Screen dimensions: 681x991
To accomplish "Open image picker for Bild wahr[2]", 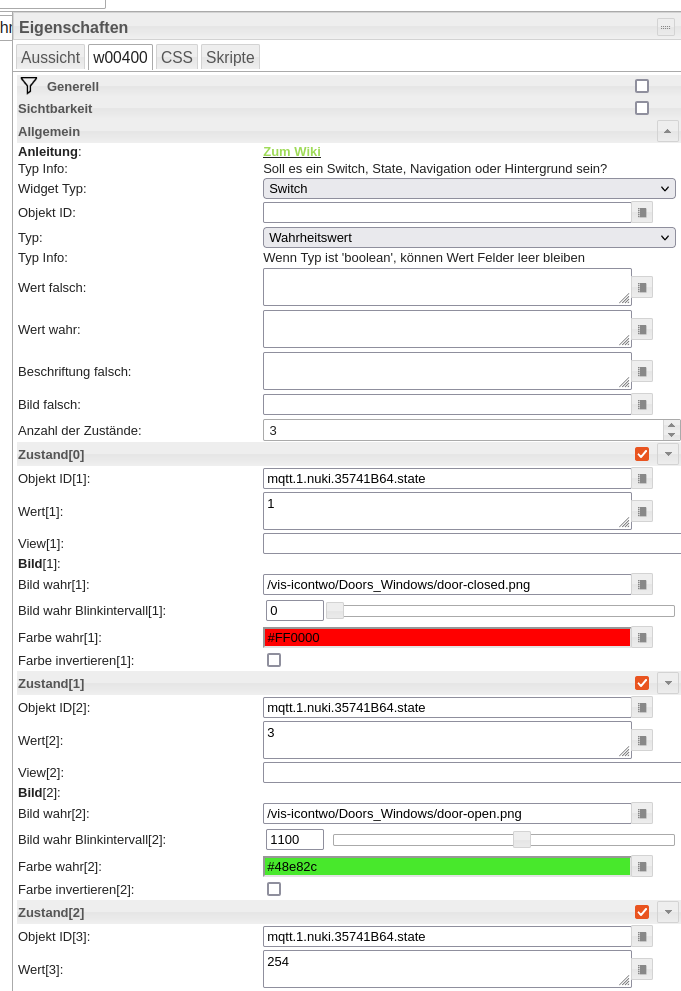I will click(642, 813).
